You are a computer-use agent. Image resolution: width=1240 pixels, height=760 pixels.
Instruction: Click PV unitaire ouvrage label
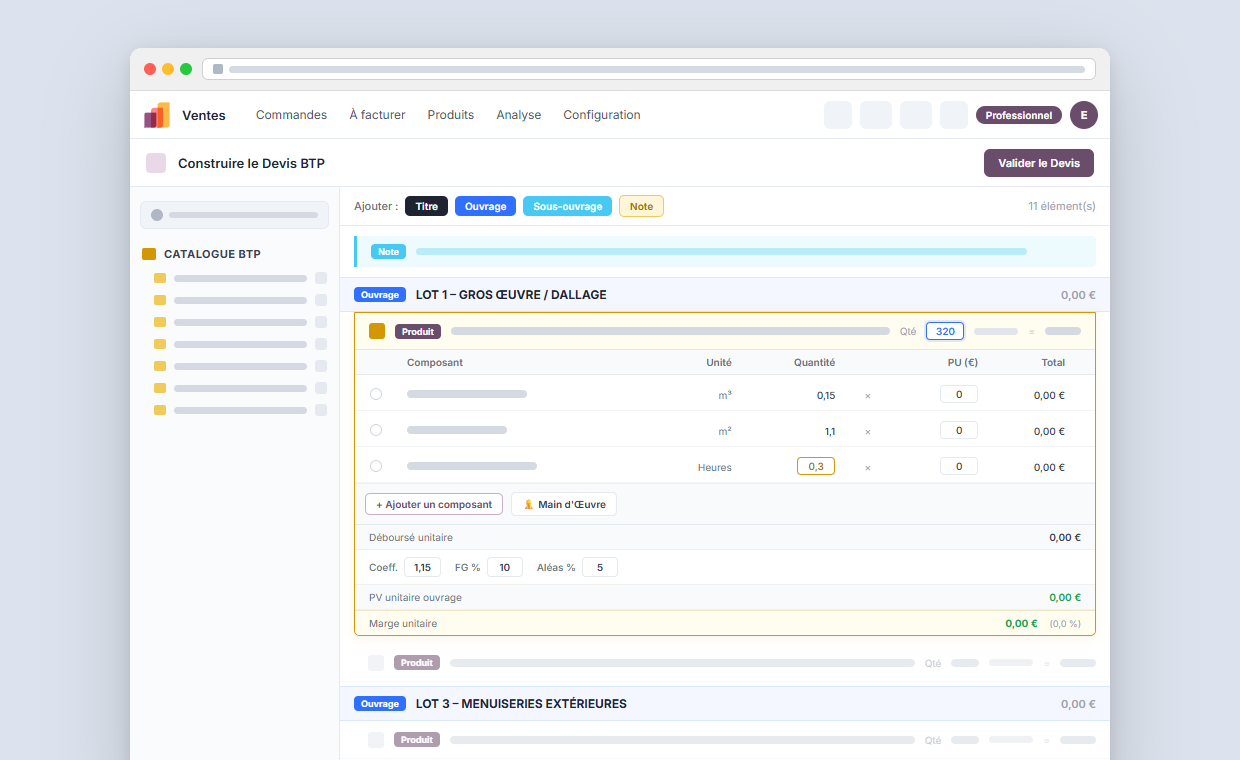pos(415,597)
